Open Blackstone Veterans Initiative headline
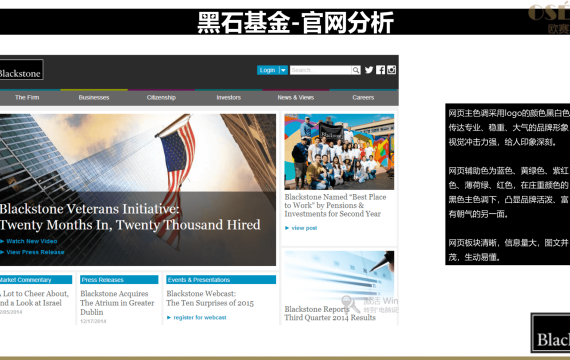This screenshot has height=360, width=570. [x=130, y=217]
